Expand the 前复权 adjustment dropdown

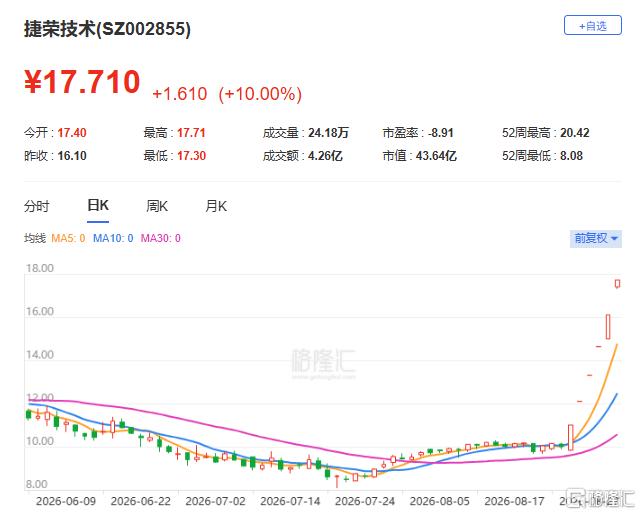coord(596,238)
